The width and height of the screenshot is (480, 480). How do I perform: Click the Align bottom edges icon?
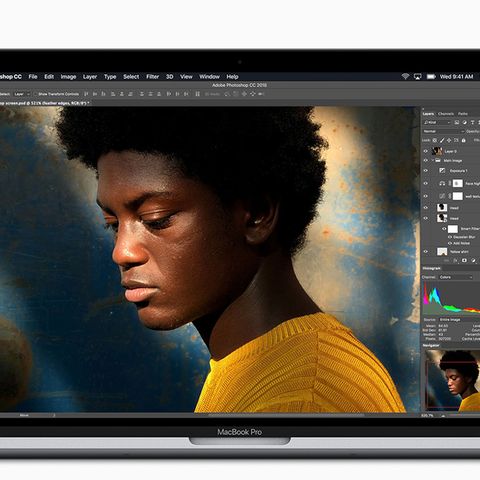point(103,94)
